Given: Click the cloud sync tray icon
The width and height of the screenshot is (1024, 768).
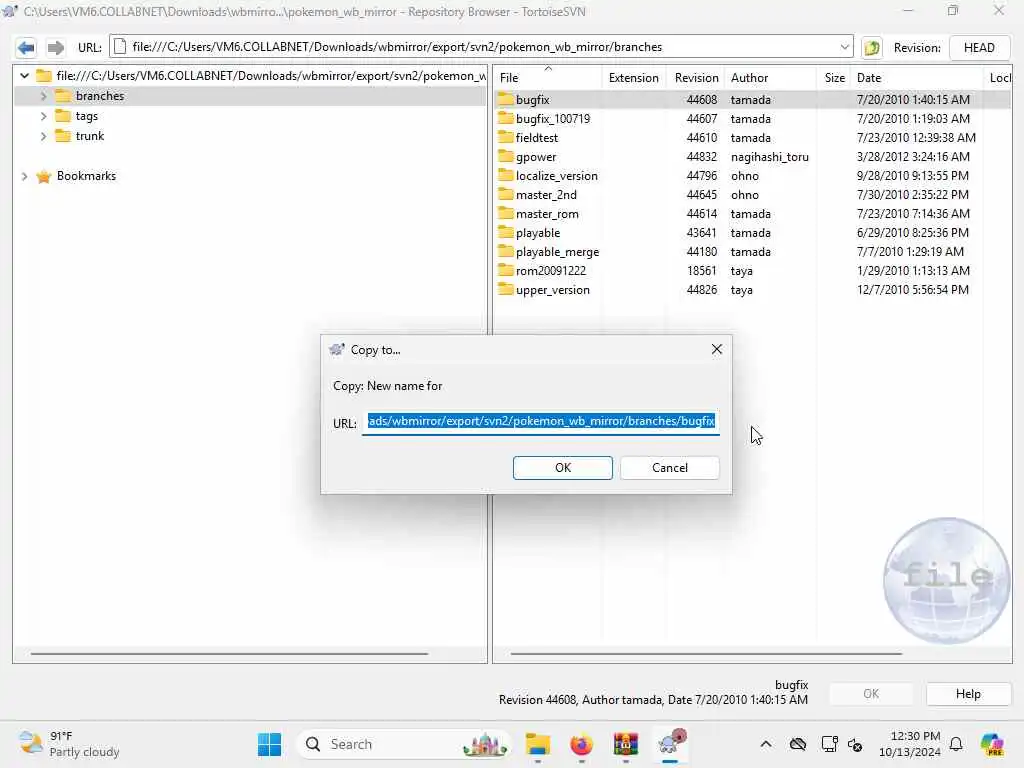Looking at the screenshot, I should tap(797, 744).
